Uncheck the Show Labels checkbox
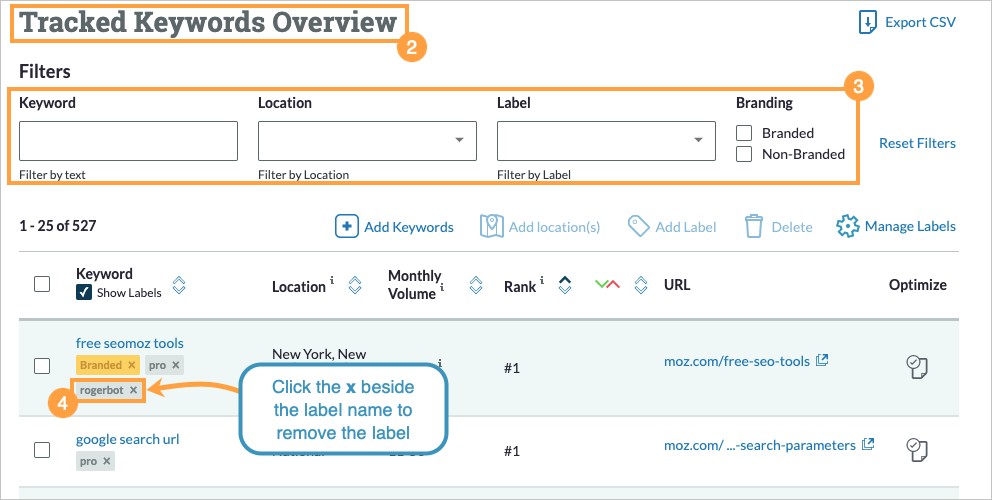The width and height of the screenshot is (992, 500). [84, 293]
